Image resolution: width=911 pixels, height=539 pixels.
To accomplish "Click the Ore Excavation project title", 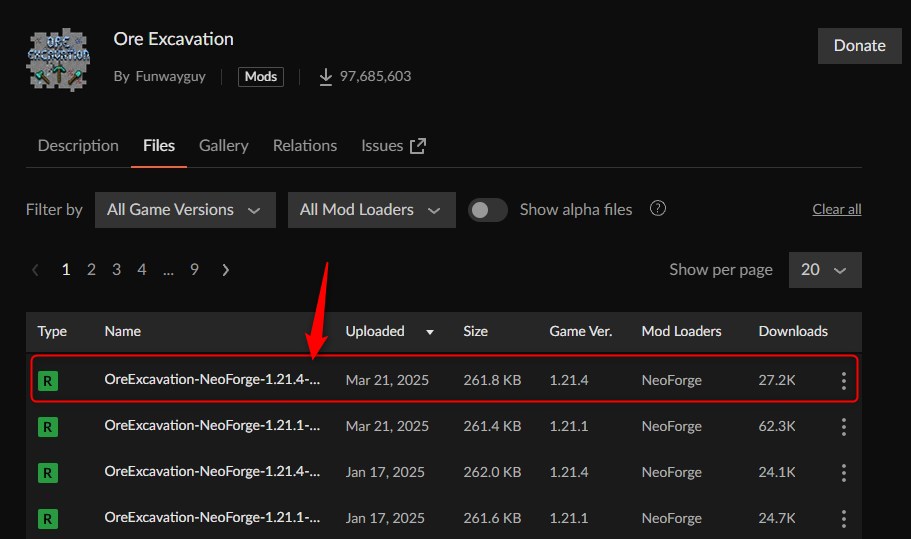I will point(174,39).
